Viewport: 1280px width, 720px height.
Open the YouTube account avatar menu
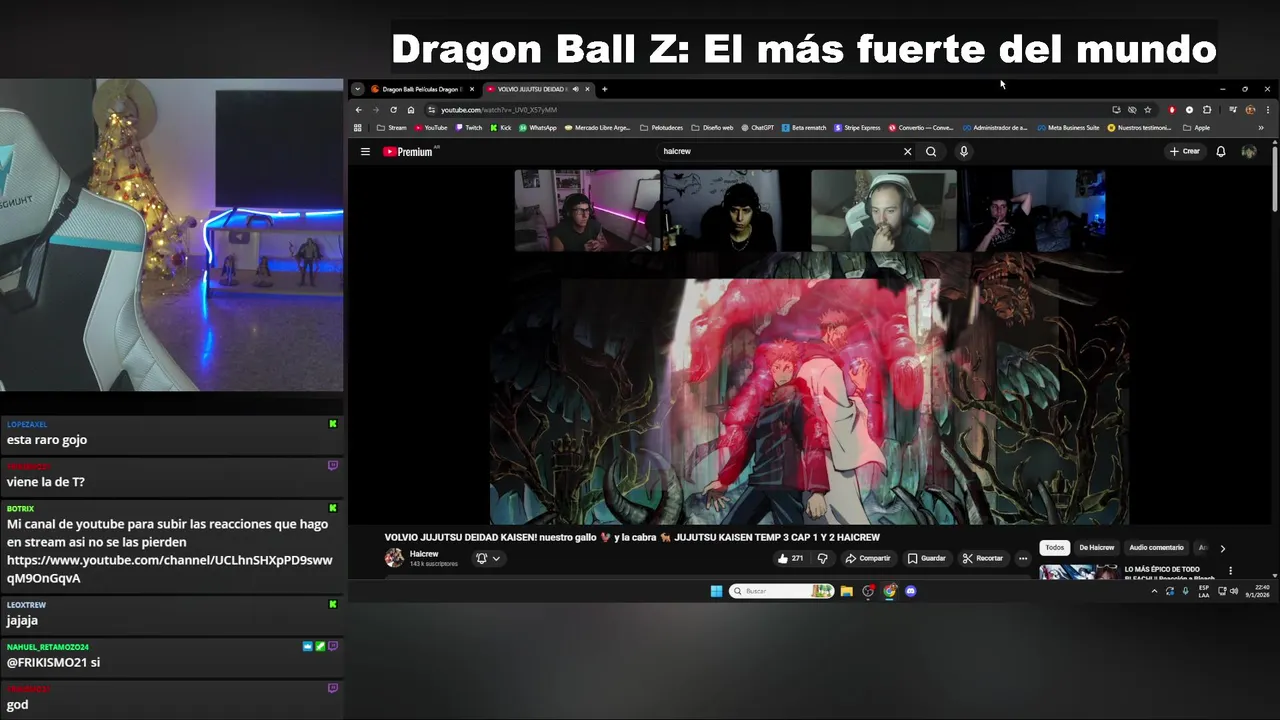1249,152
